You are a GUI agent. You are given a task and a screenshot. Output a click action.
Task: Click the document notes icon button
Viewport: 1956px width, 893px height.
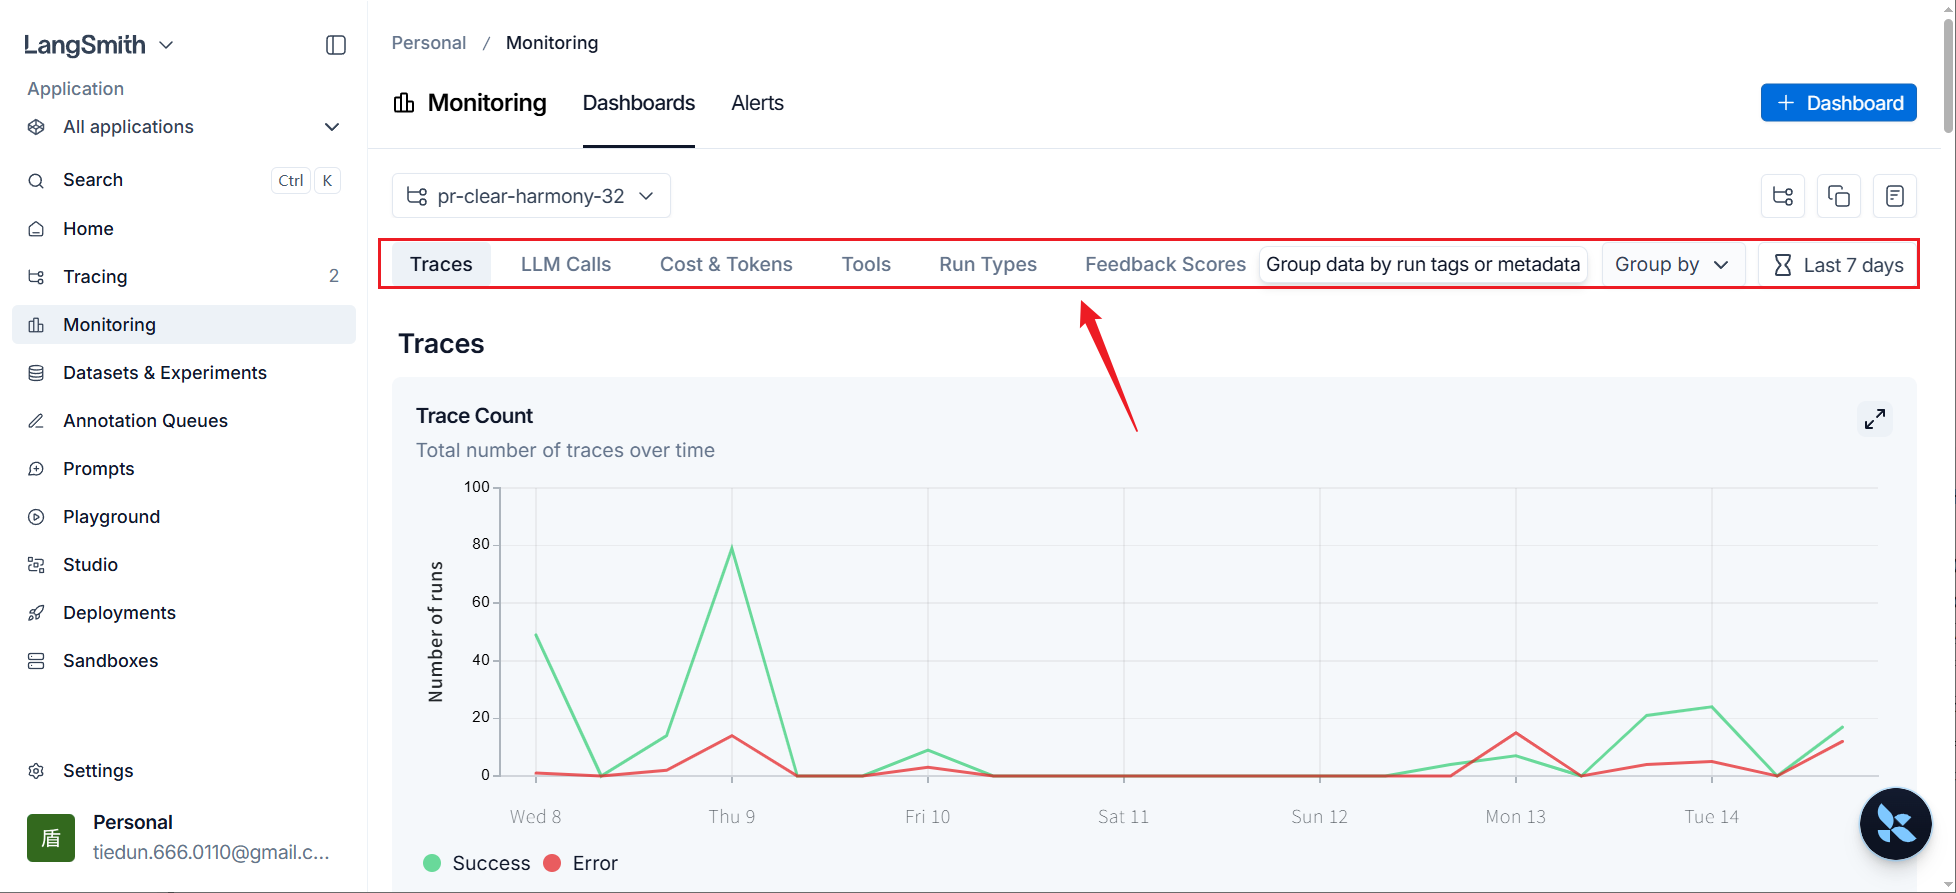(x=1895, y=196)
